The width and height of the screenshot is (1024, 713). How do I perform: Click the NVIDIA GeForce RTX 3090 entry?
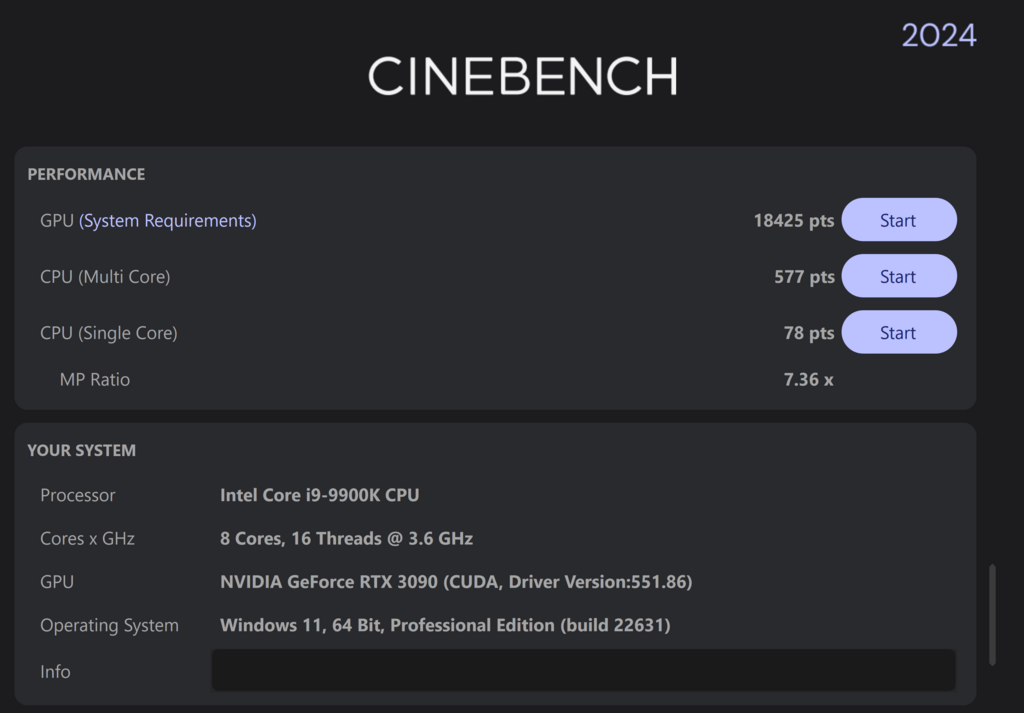point(456,582)
